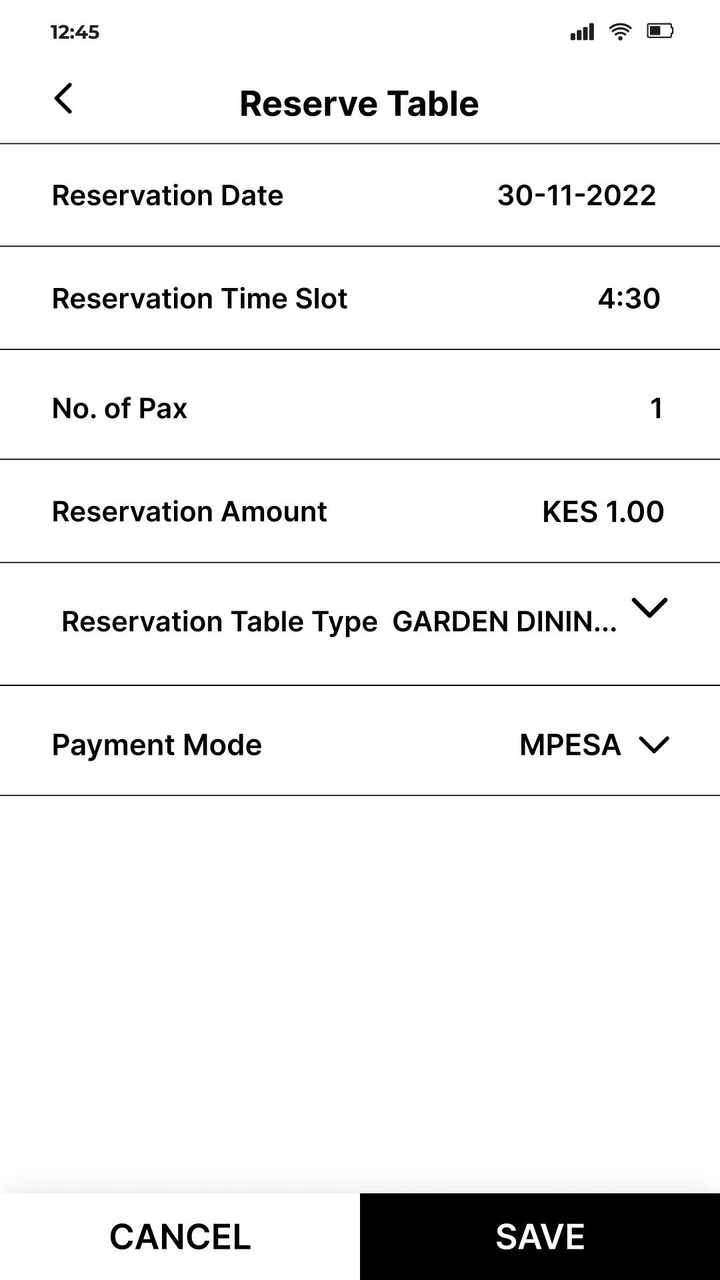Tap the KES 1.00 reservation amount

[x=603, y=512]
